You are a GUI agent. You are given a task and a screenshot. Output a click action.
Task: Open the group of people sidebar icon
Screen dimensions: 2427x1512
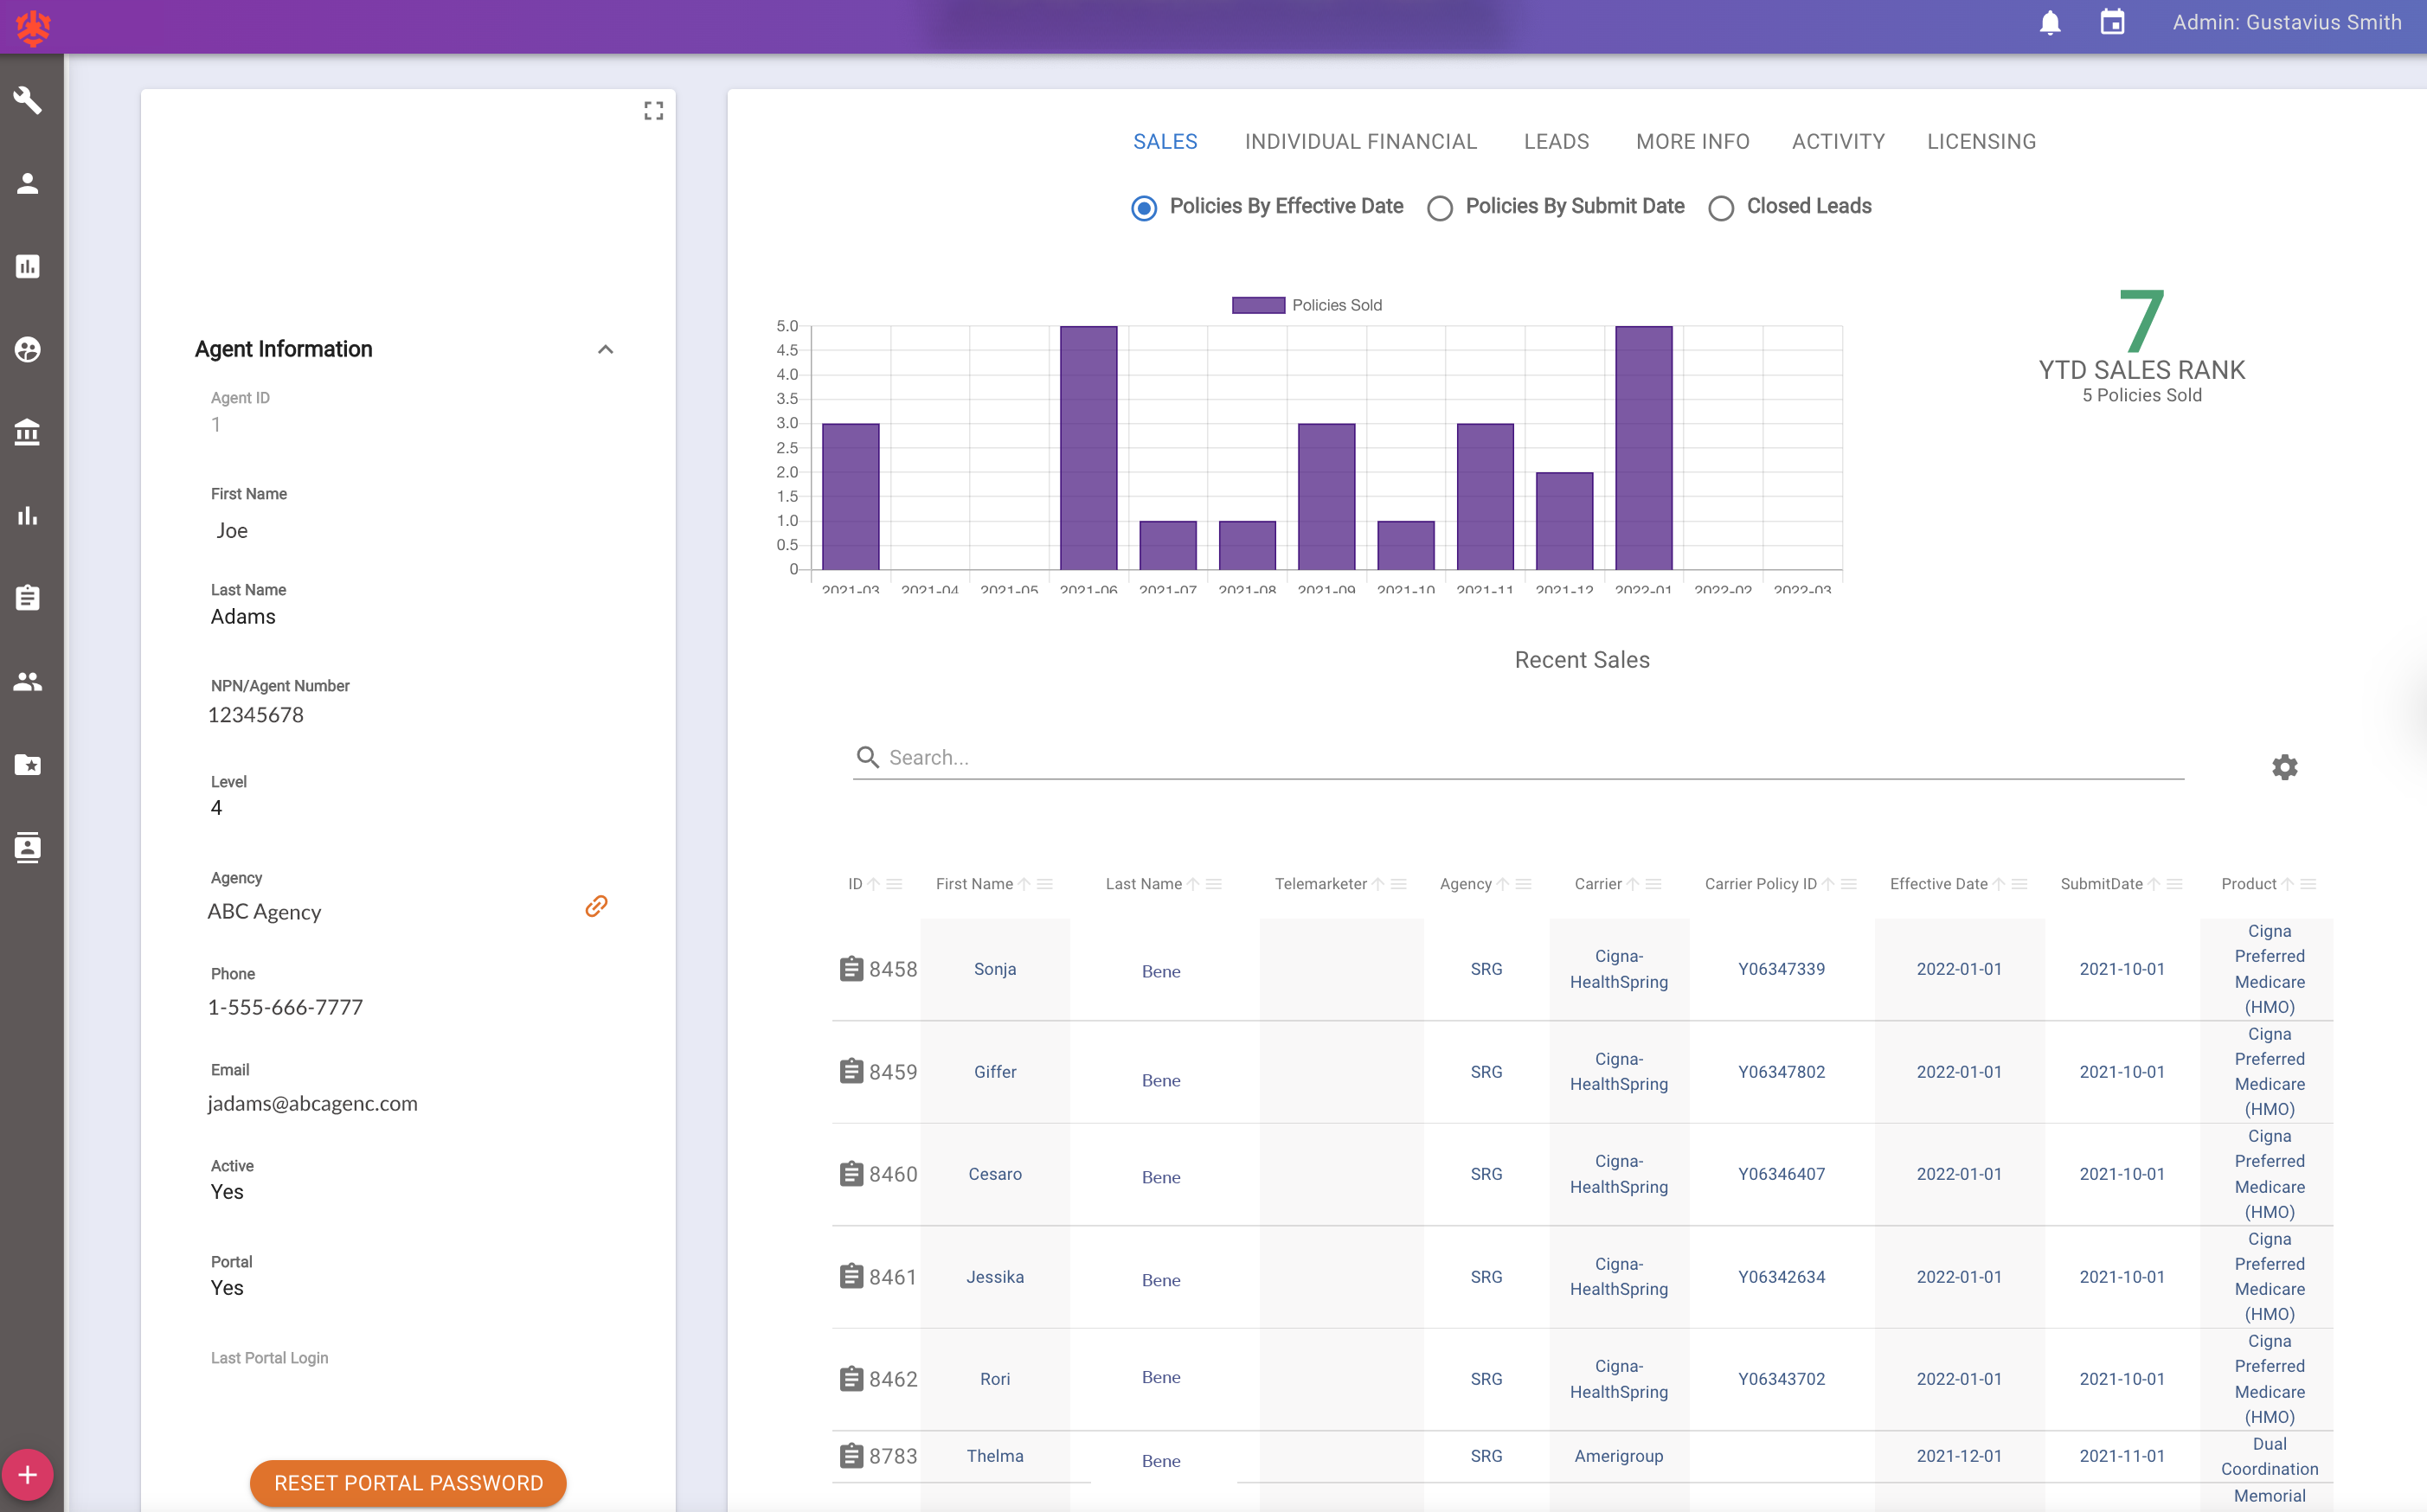click(28, 681)
